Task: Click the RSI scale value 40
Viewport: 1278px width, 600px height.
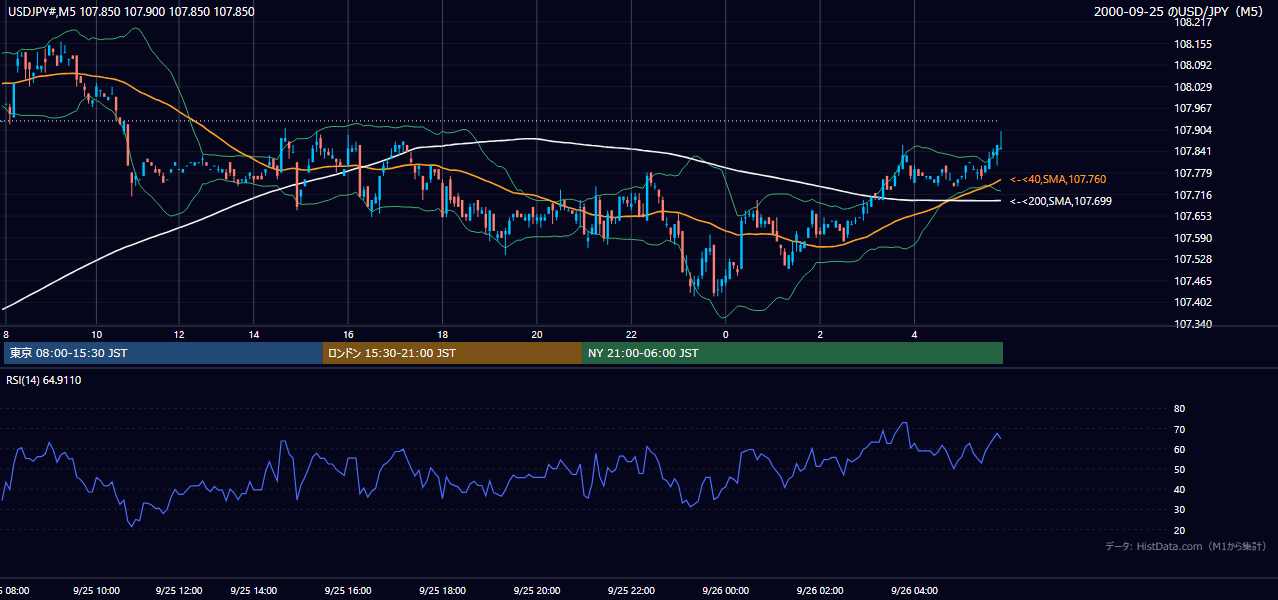Action: (1179, 490)
